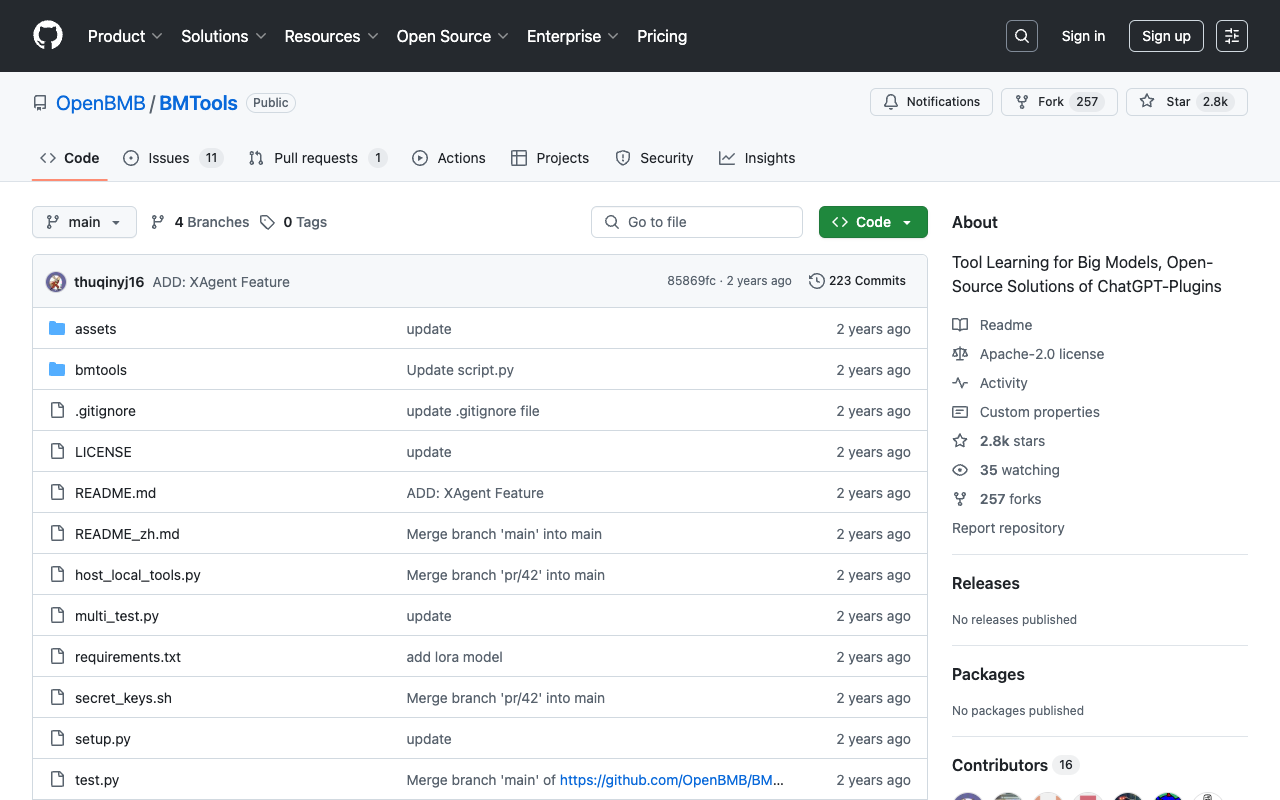
Task: Open the Apache-2.0 license link
Action: coord(1042,354)
